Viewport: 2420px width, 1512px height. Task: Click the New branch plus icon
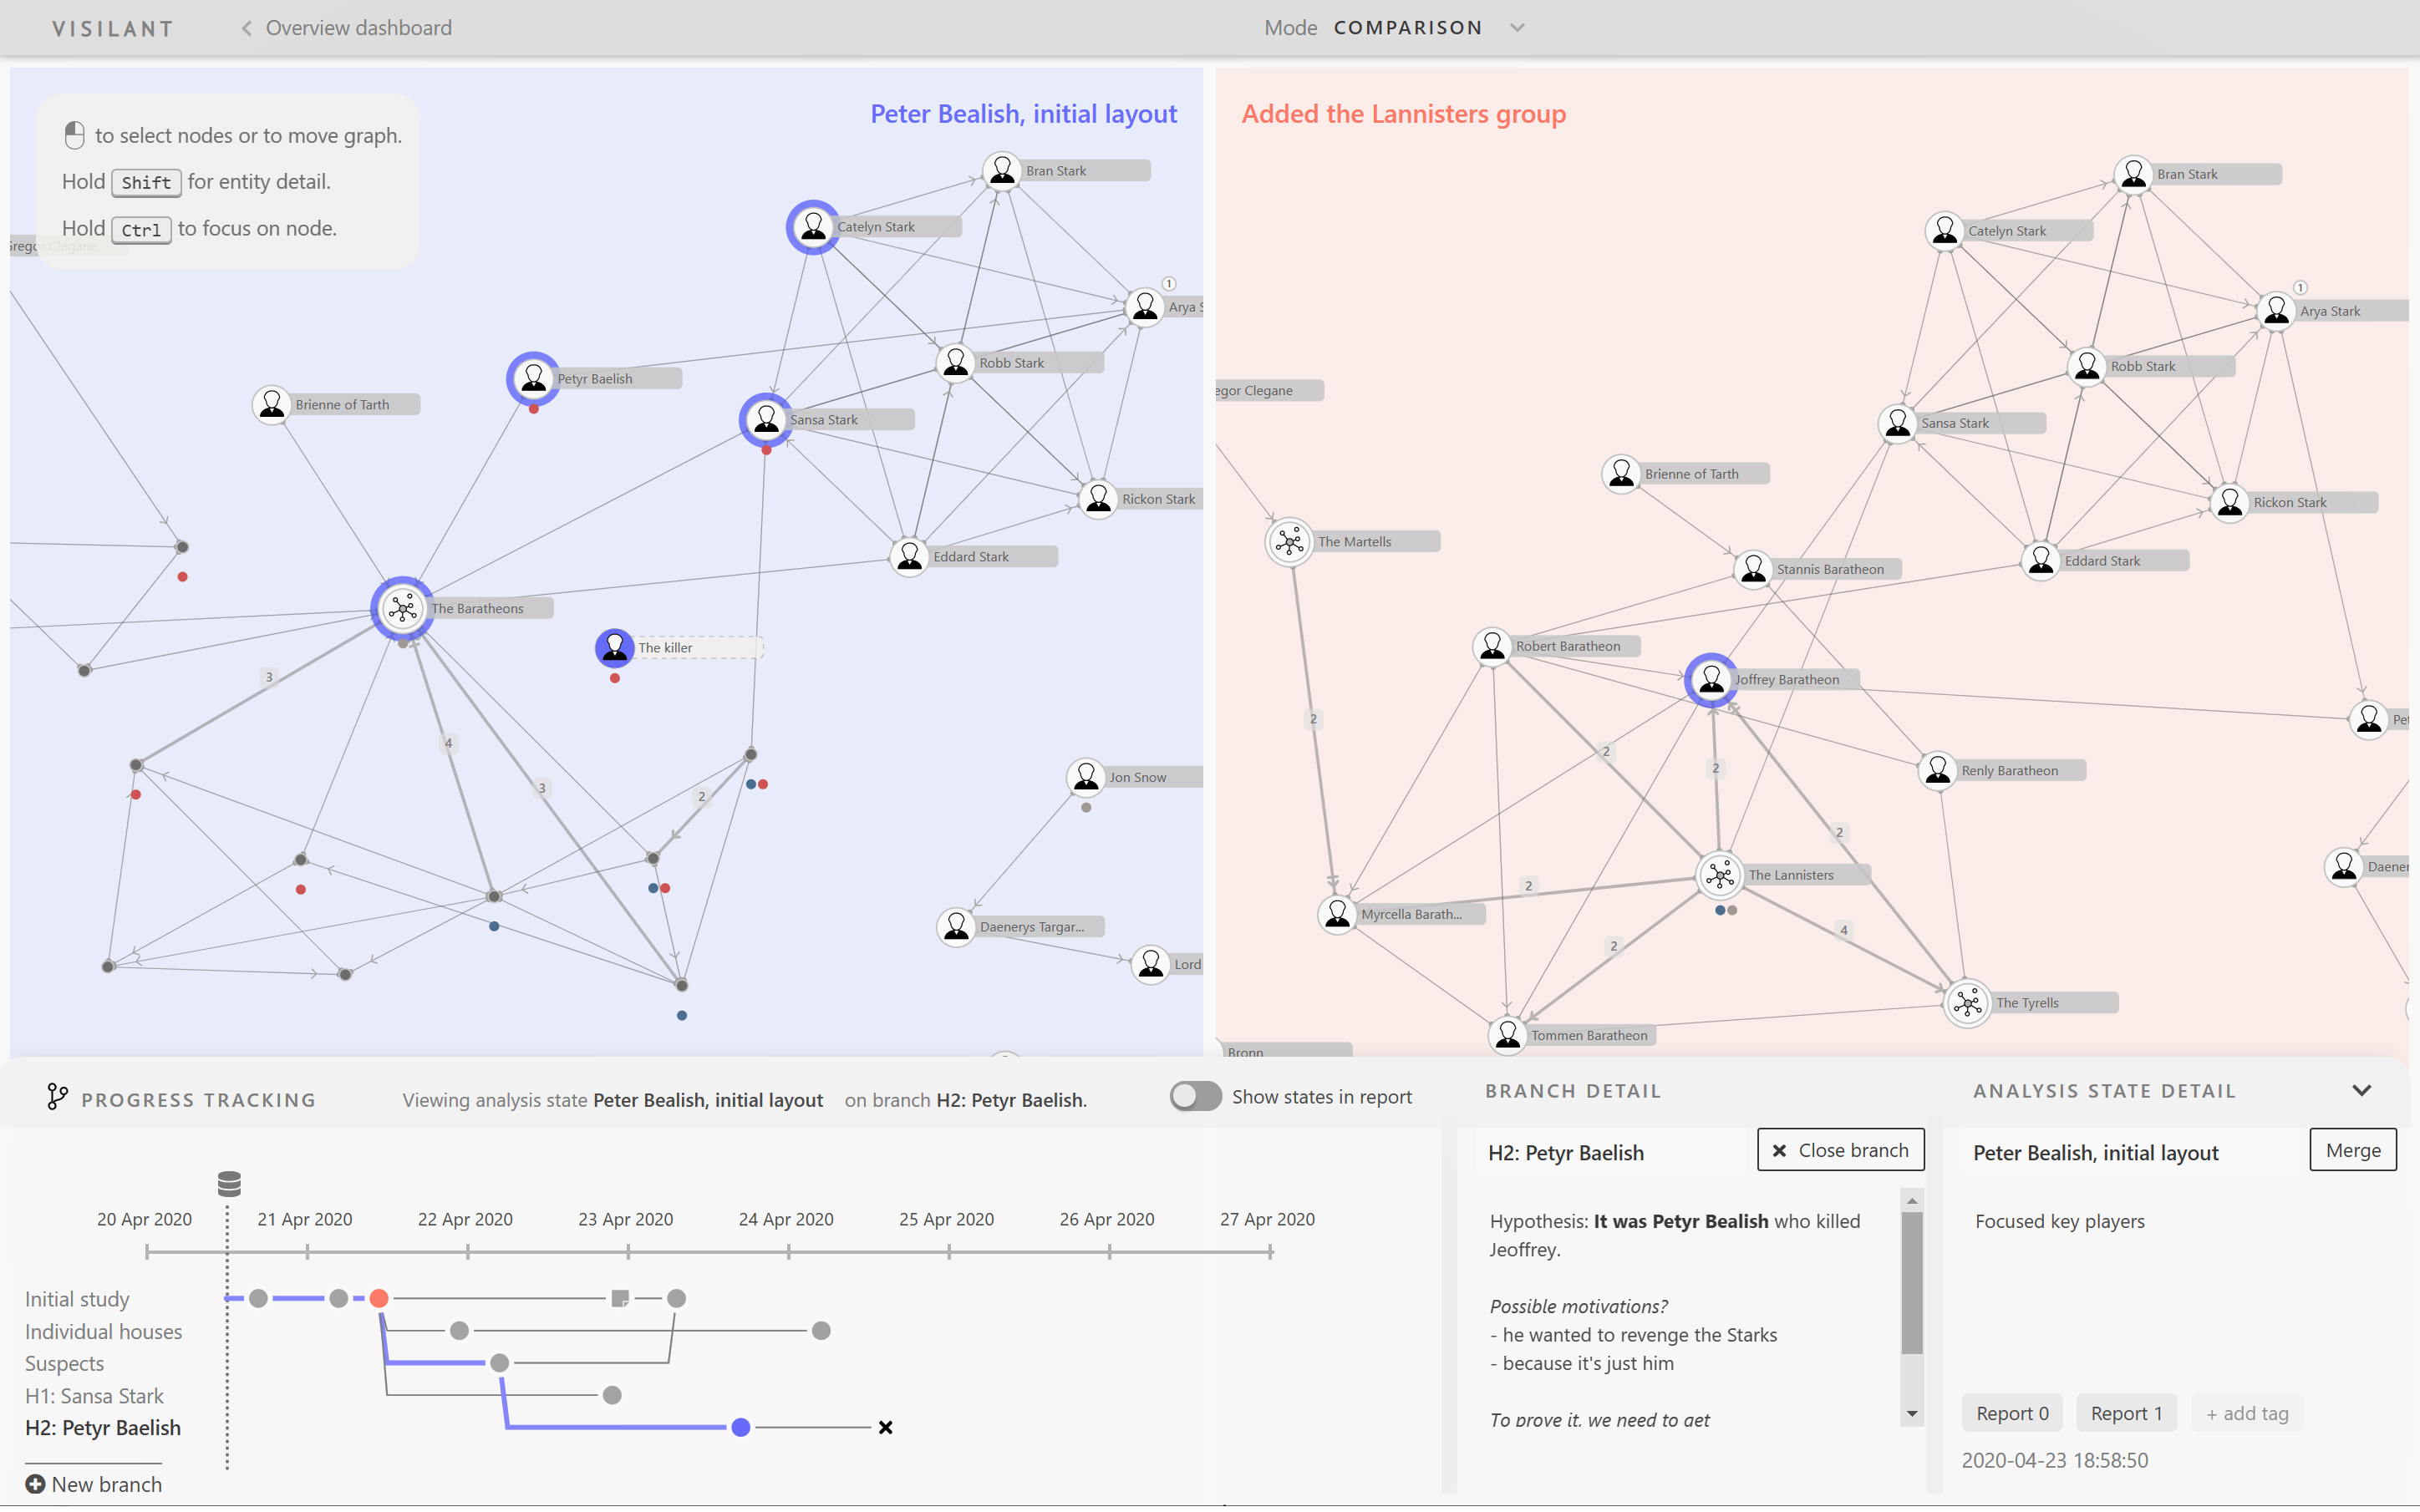click(35, 1484)
